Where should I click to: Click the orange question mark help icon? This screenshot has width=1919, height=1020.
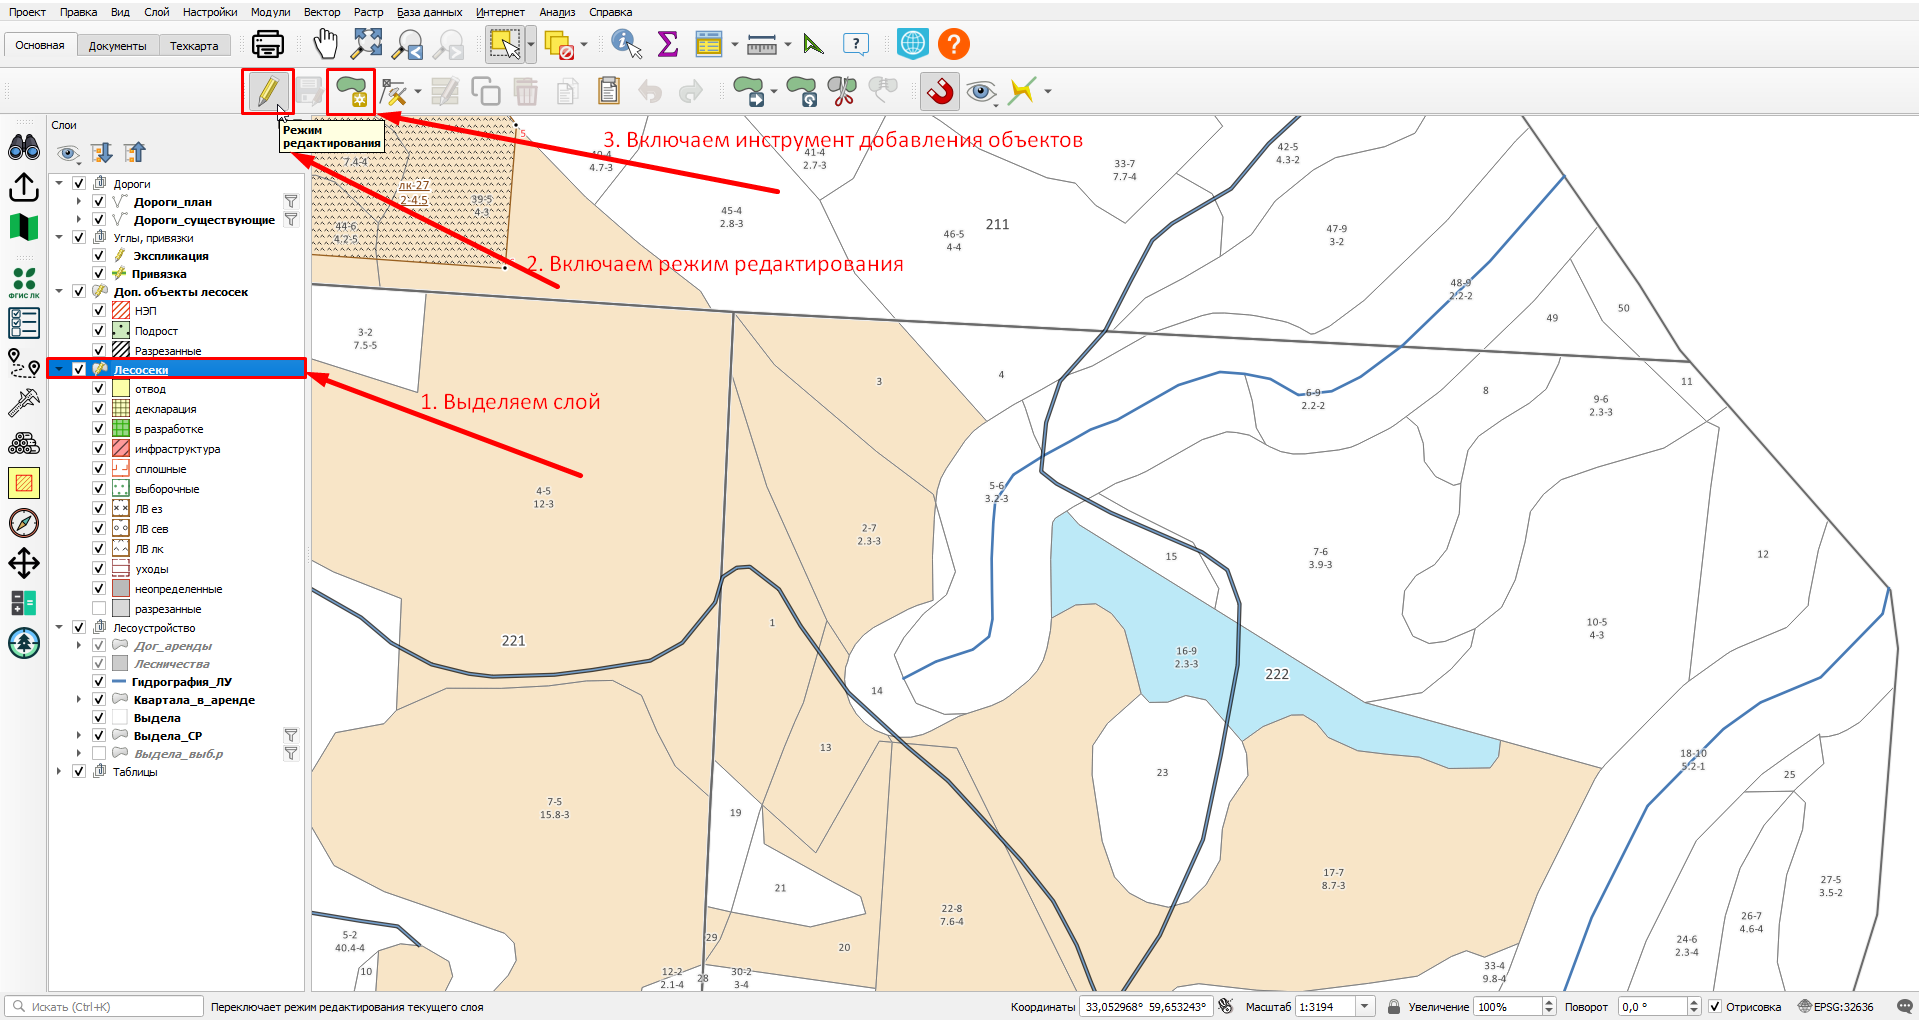[x=954, y=44]
